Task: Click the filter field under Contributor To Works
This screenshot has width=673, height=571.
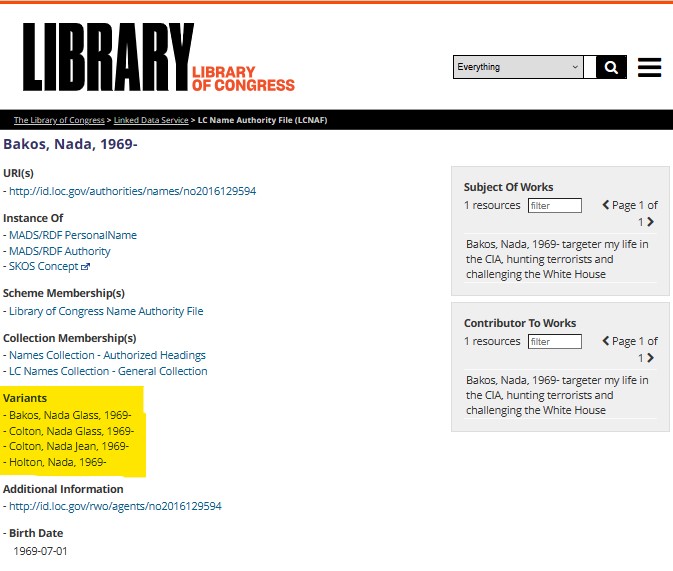Action: 555,342
